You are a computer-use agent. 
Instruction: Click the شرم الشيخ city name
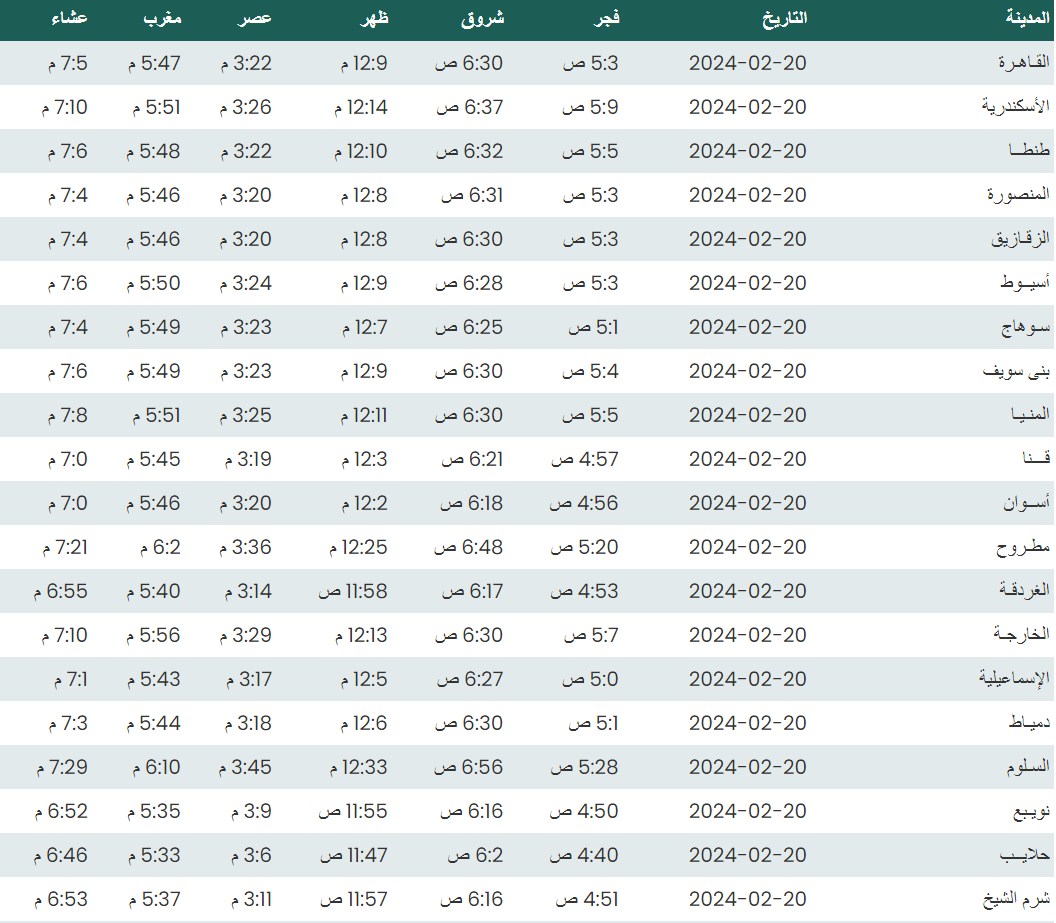point(1019,899)
